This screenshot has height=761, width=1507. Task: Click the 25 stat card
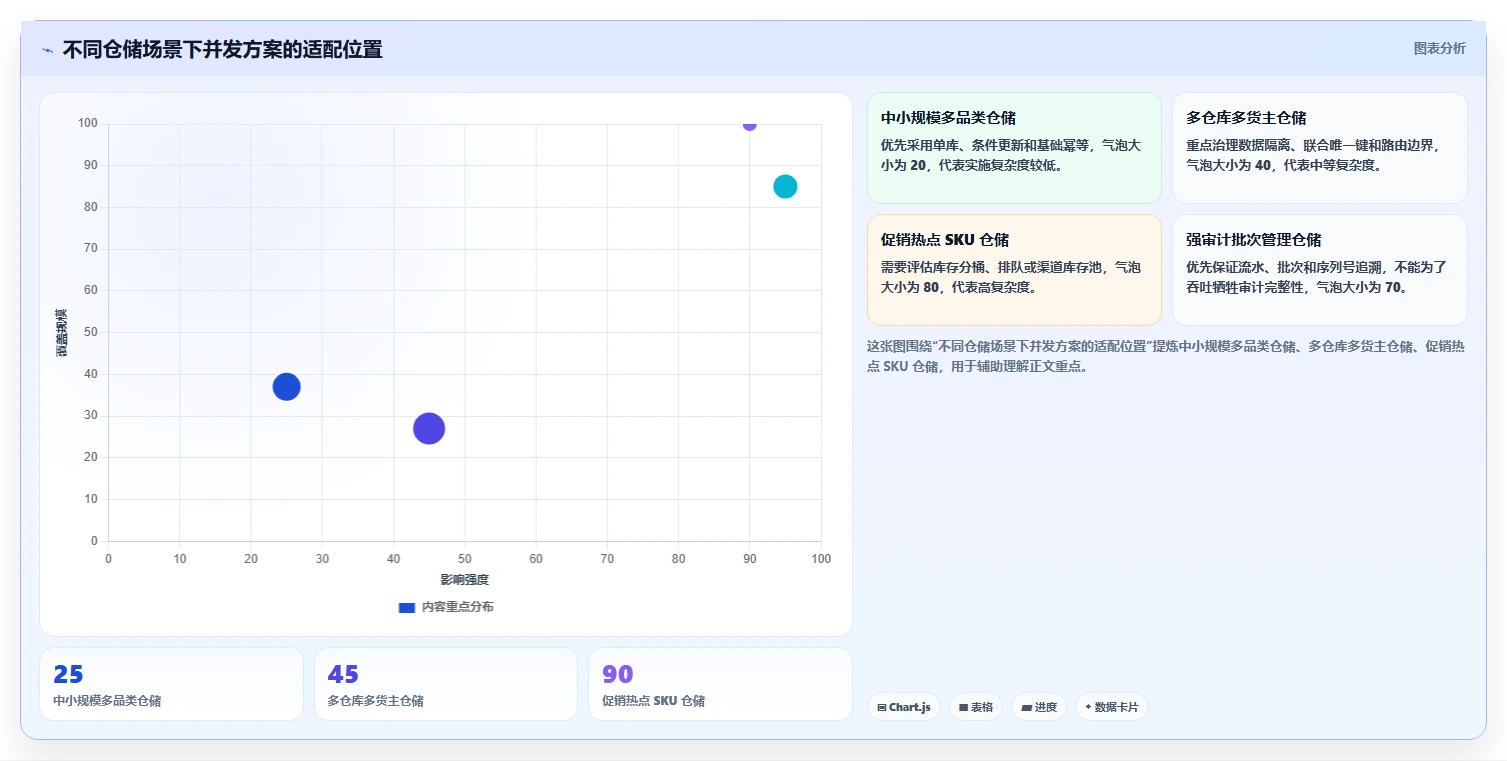171,684
